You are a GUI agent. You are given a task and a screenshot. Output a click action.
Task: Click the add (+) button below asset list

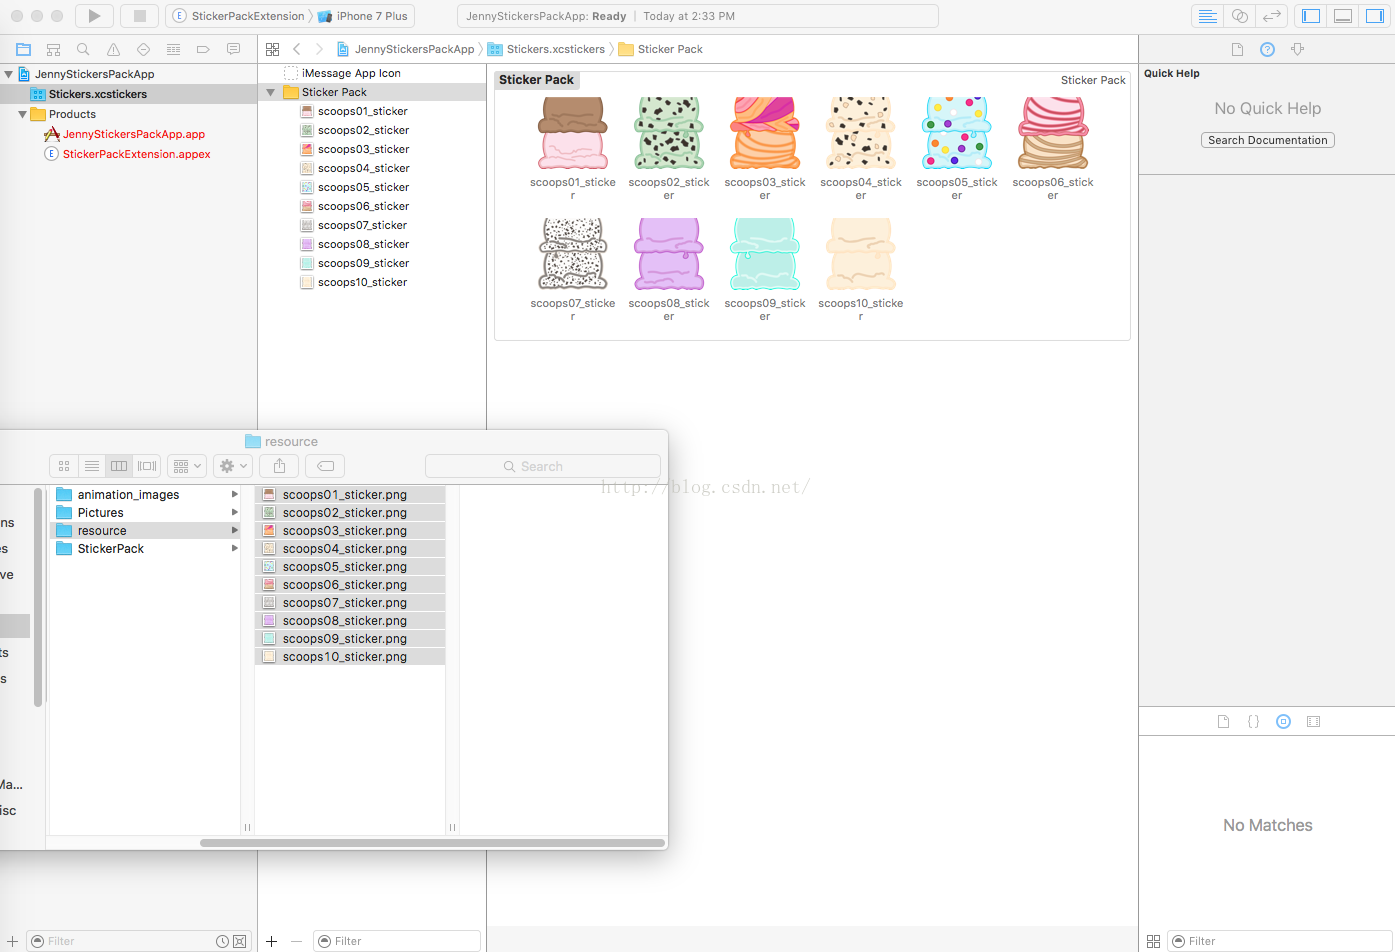271,941
